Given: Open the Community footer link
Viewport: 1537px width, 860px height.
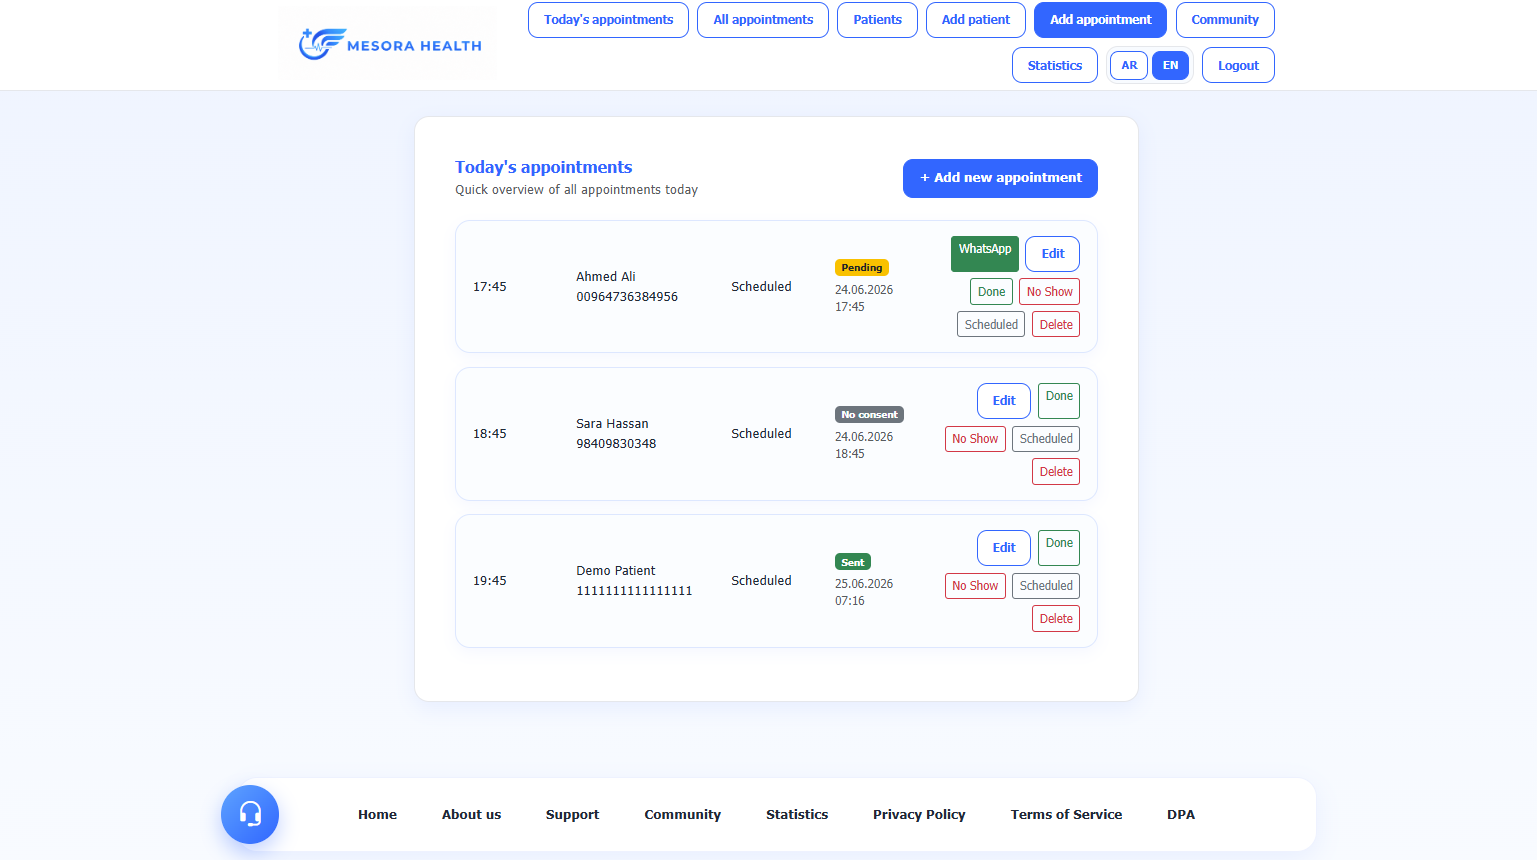Looking at the screenshot, I should 682,815.
